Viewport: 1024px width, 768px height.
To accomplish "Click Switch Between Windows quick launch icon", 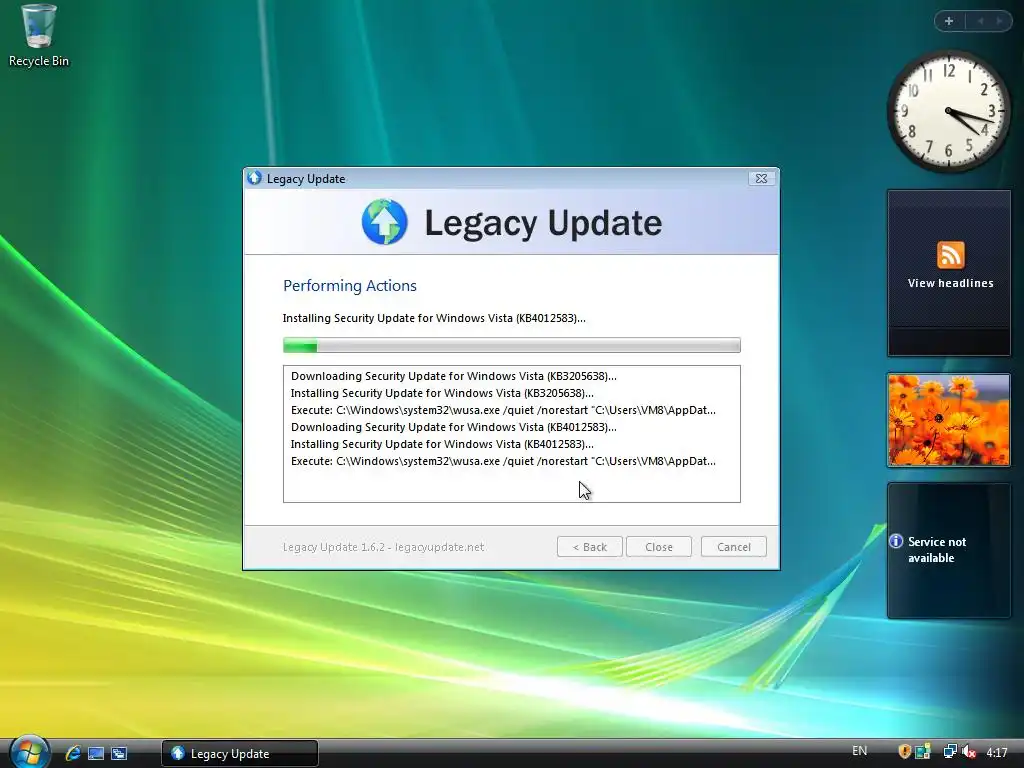I will (119, 753).
